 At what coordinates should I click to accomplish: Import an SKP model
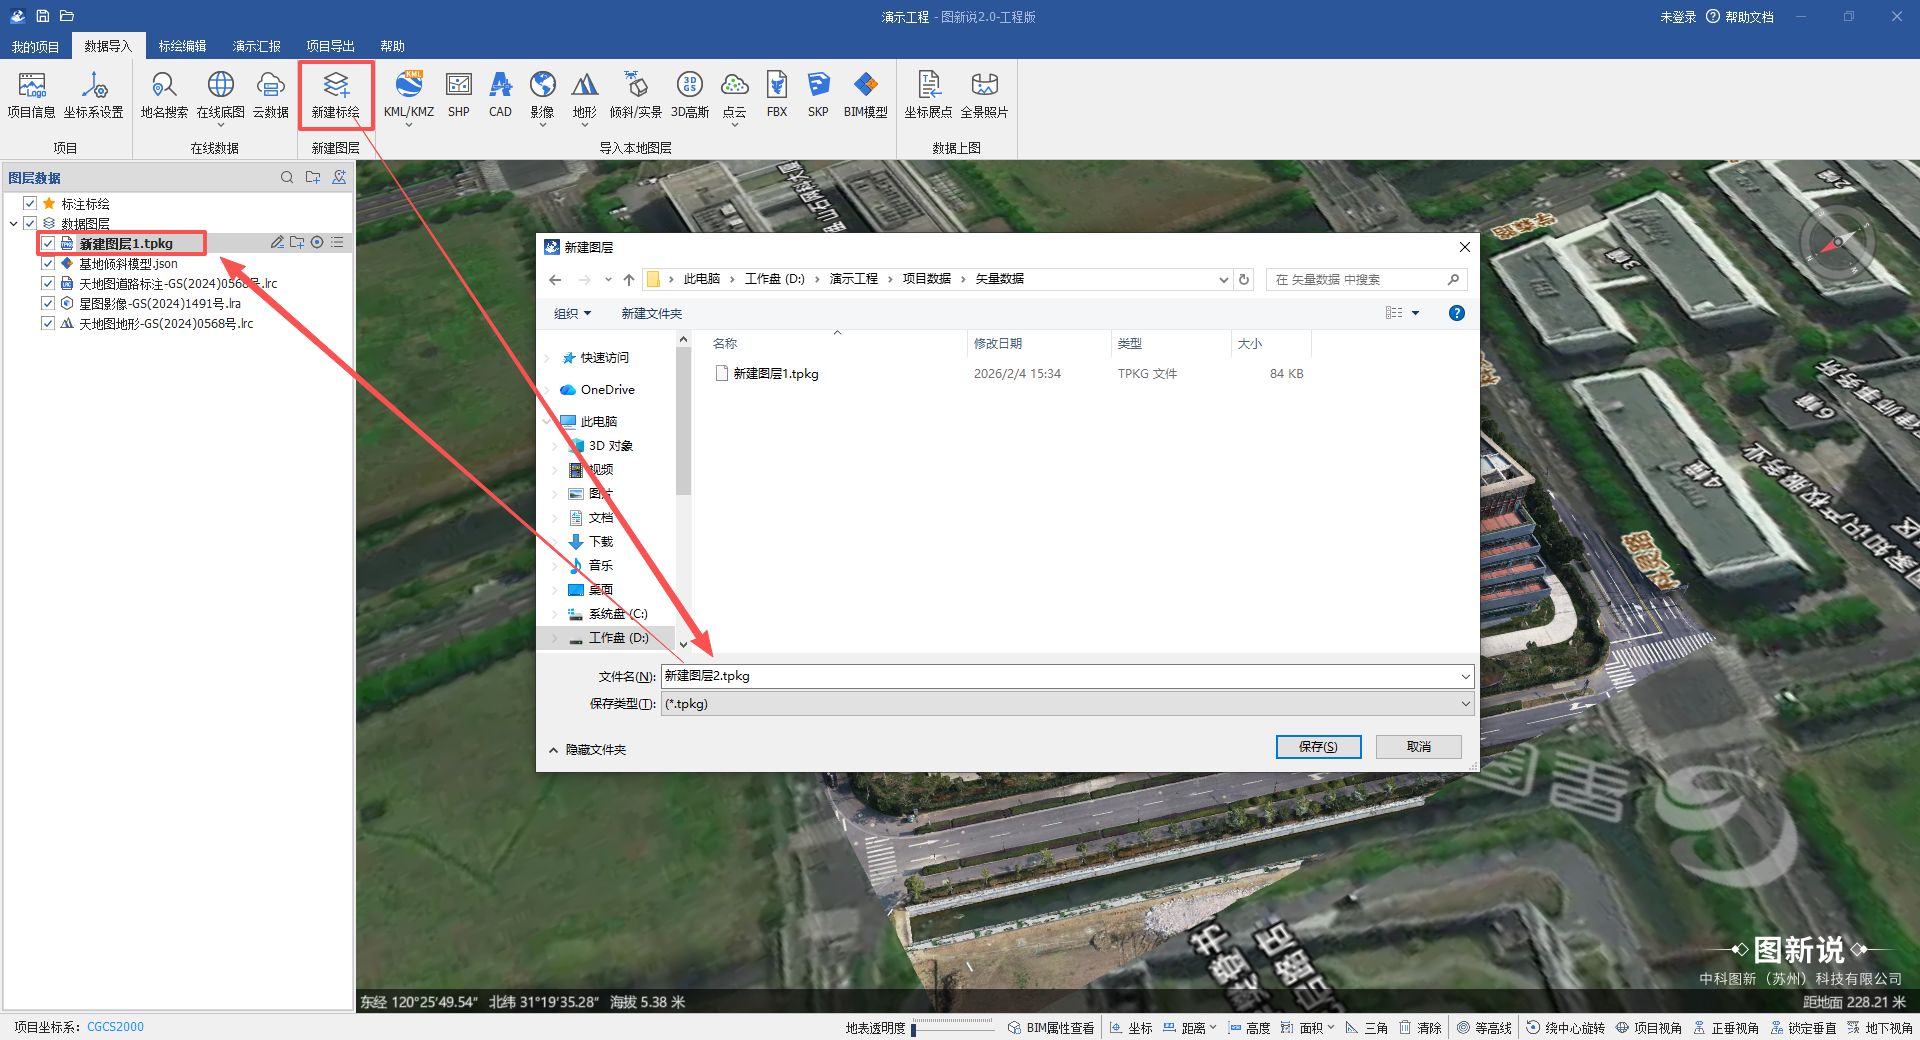tap(818, 95)
